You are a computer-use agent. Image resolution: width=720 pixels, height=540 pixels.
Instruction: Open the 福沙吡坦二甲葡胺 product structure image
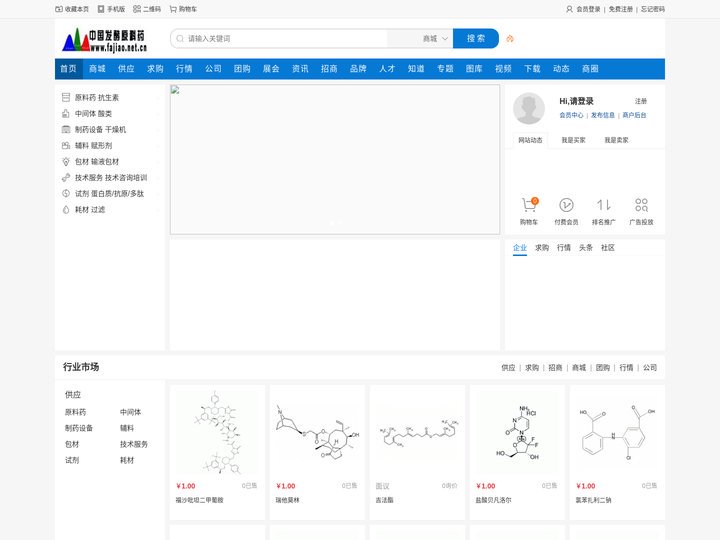pos(217,432)
